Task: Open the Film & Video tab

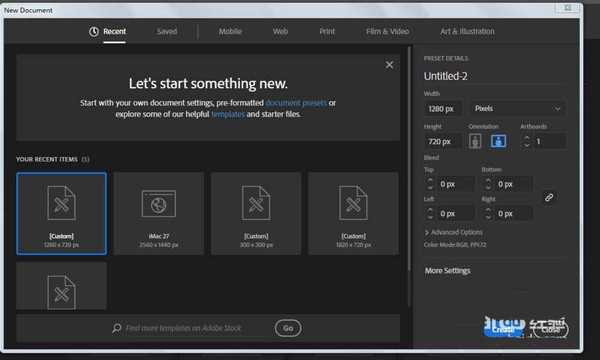Action: pyautogui.click(x=387, y=32)
